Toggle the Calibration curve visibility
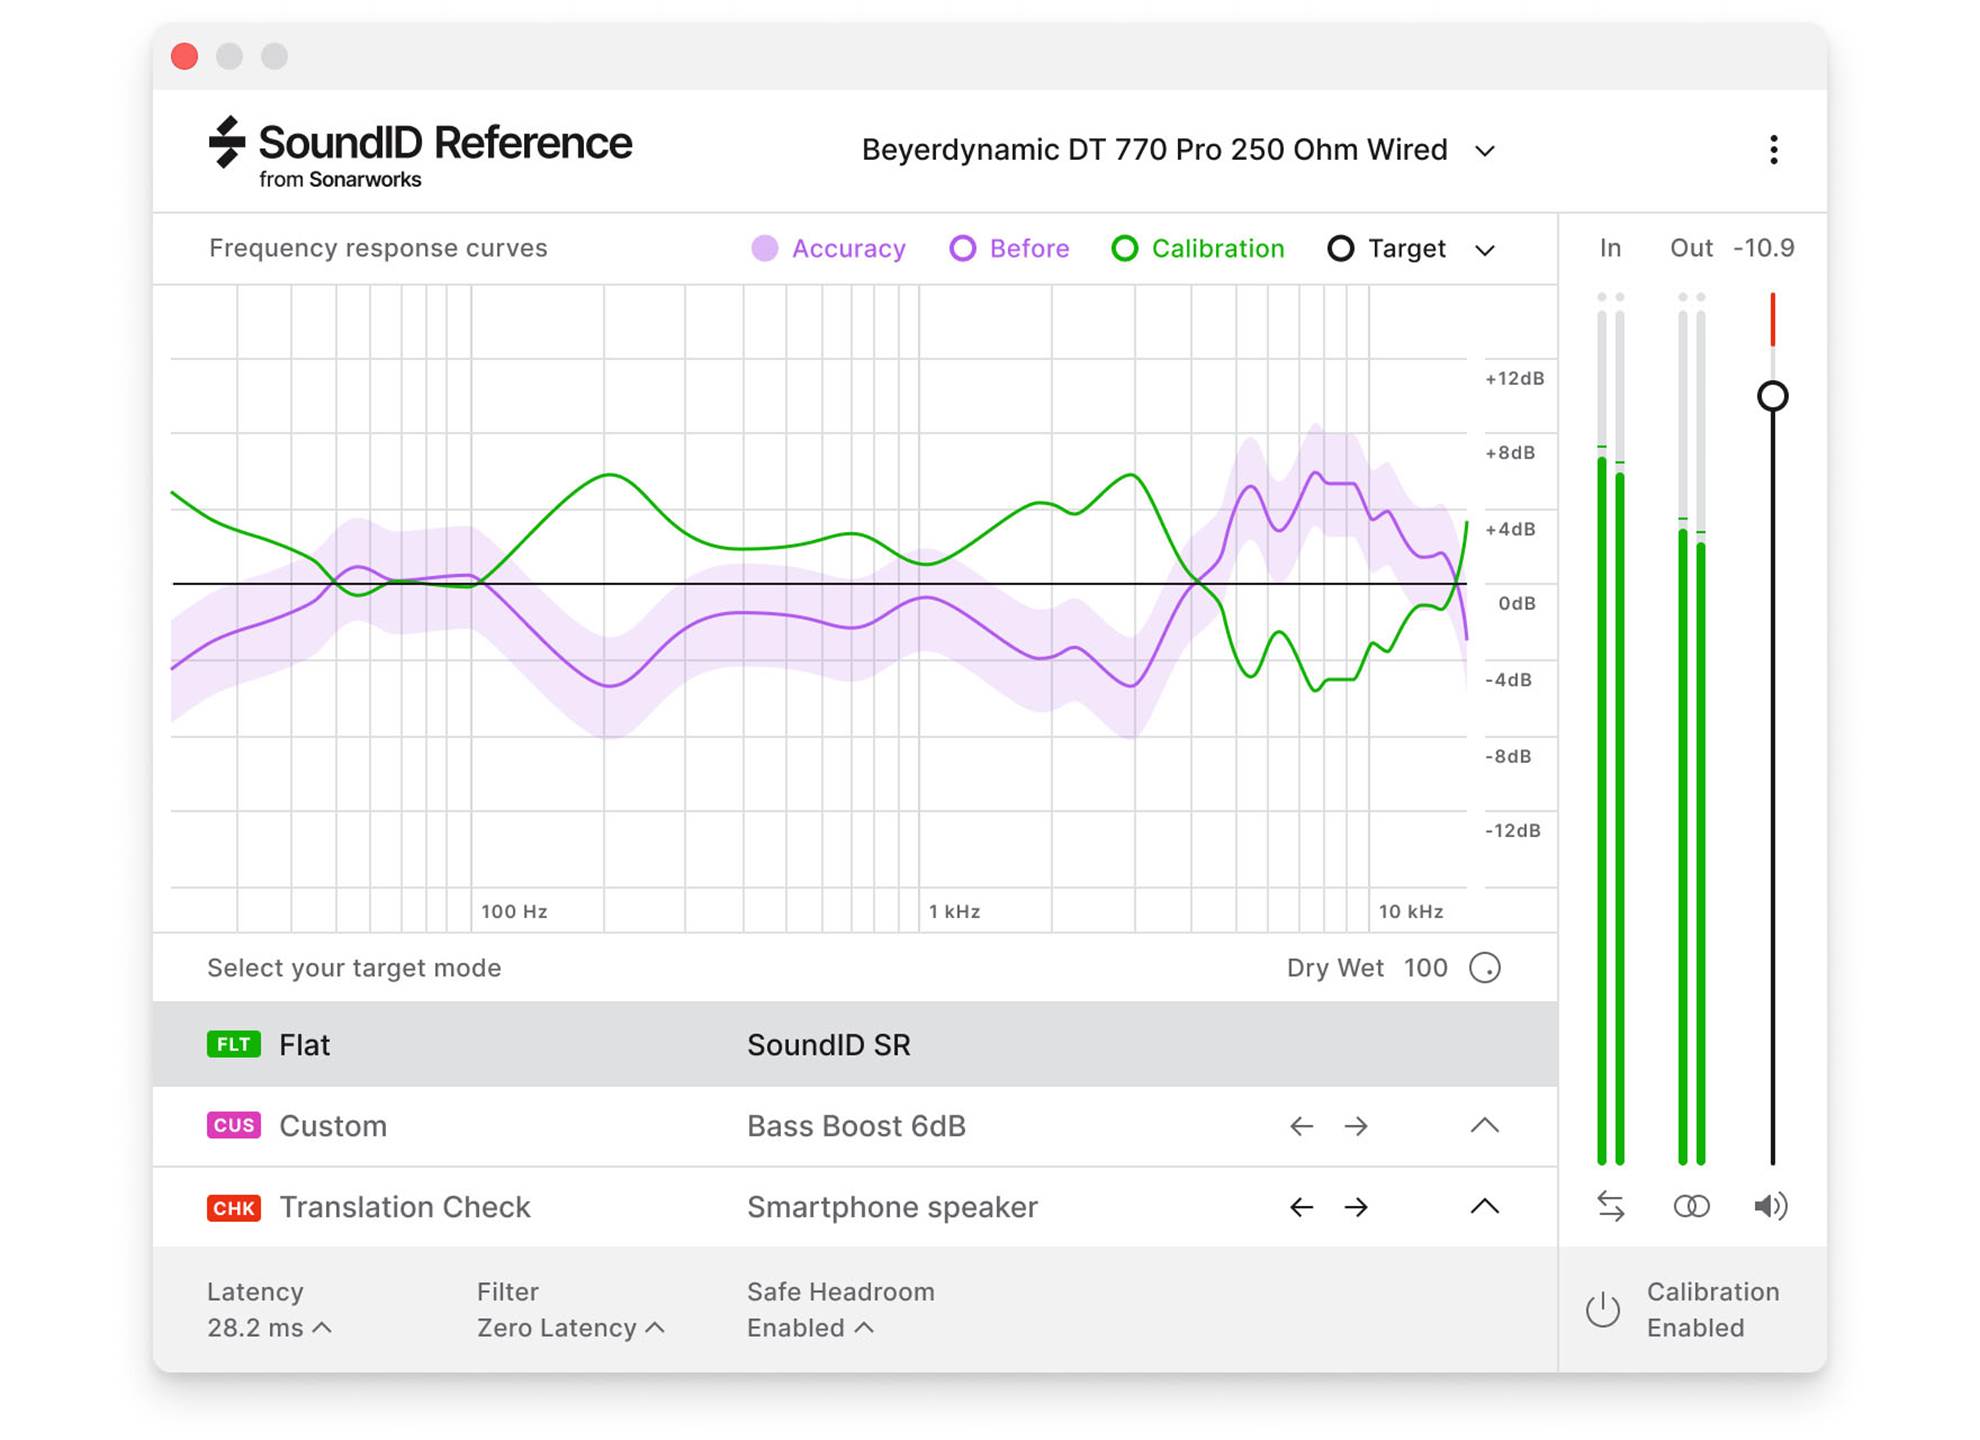This screenshot has width=1980, height=1440. pyautogui.click(x=1198, y=248)
